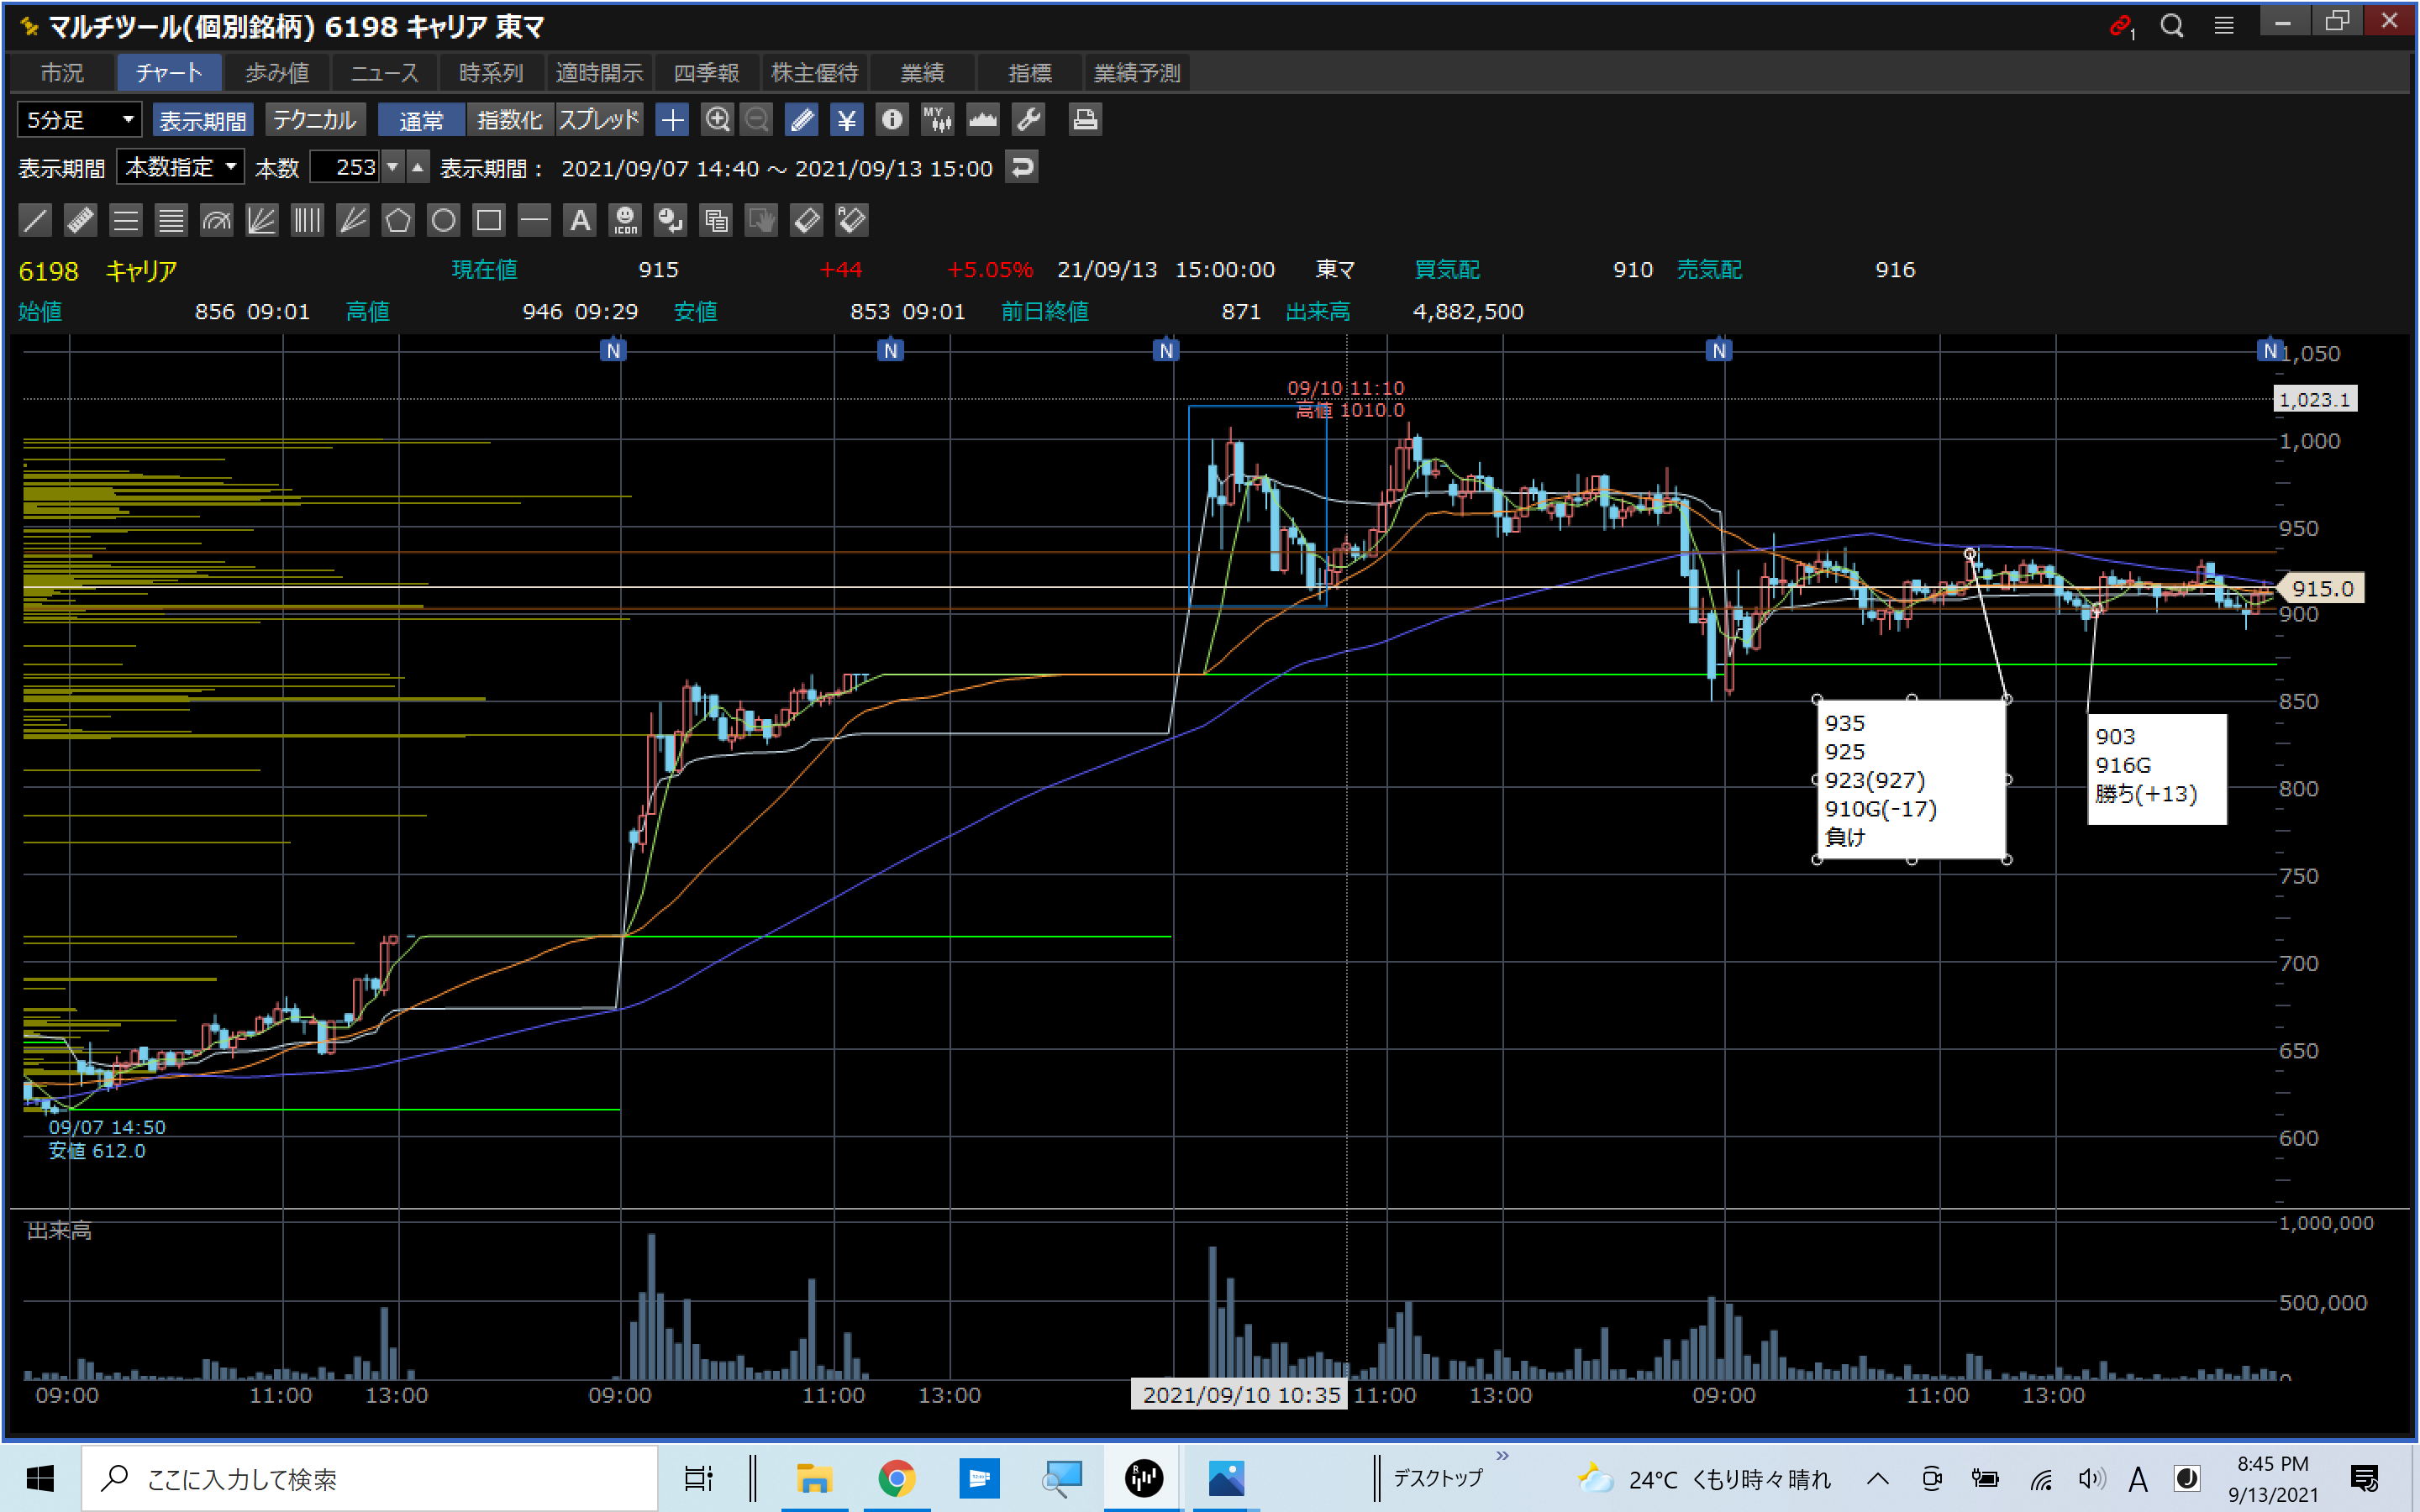Switch to 指数化 chart mode
Image resolution: width=2420 pixels, height=1512 pixels.
pyautogui.click(x=509, y=120)
